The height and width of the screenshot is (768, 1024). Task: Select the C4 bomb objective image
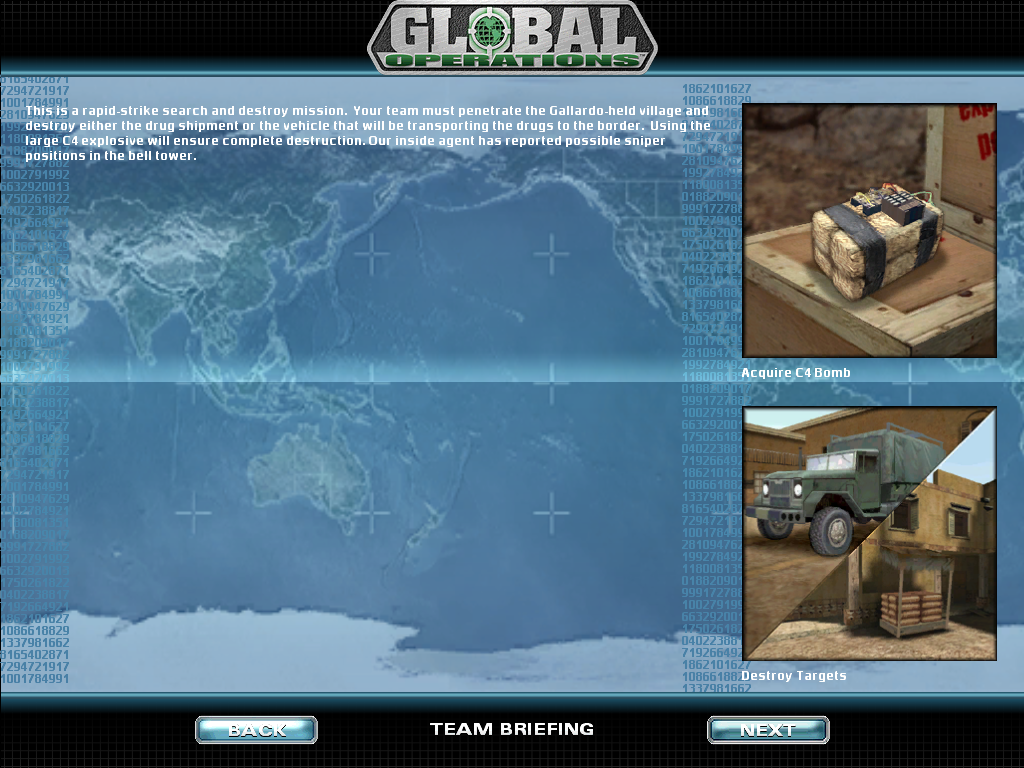[x=869, y=230]
